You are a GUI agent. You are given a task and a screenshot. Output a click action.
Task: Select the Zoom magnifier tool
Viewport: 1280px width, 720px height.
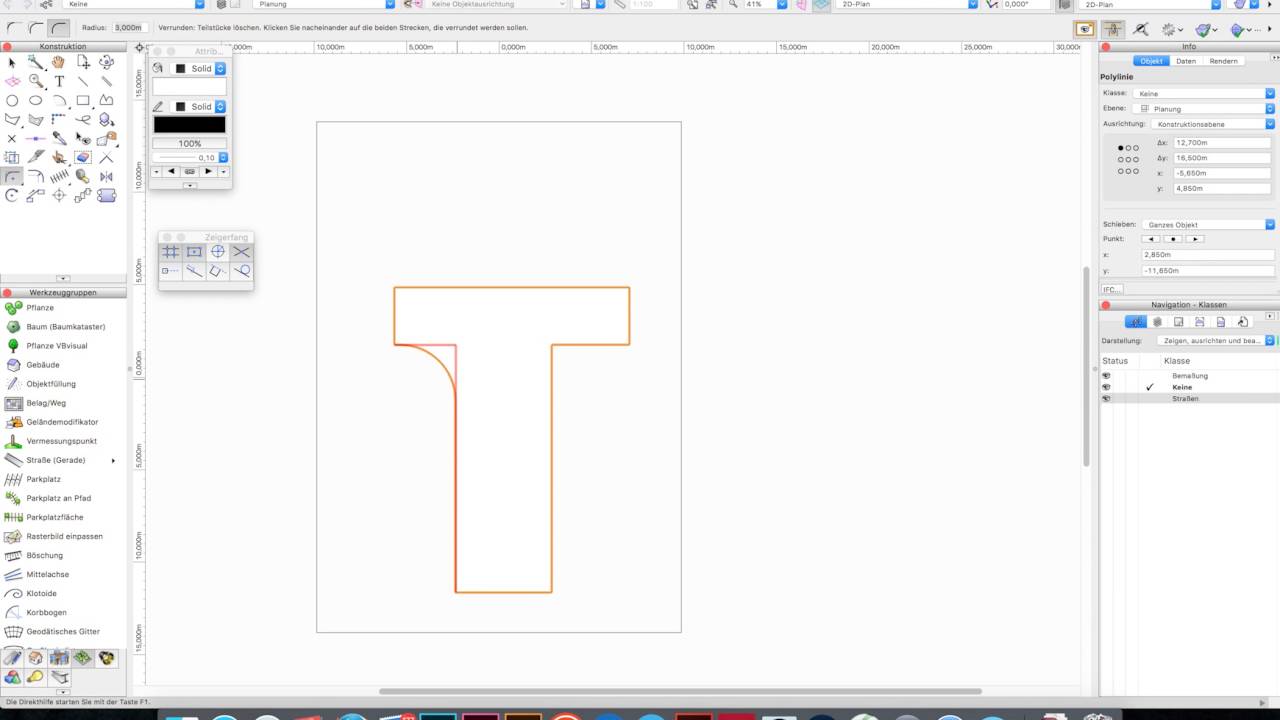coord(36,81)
